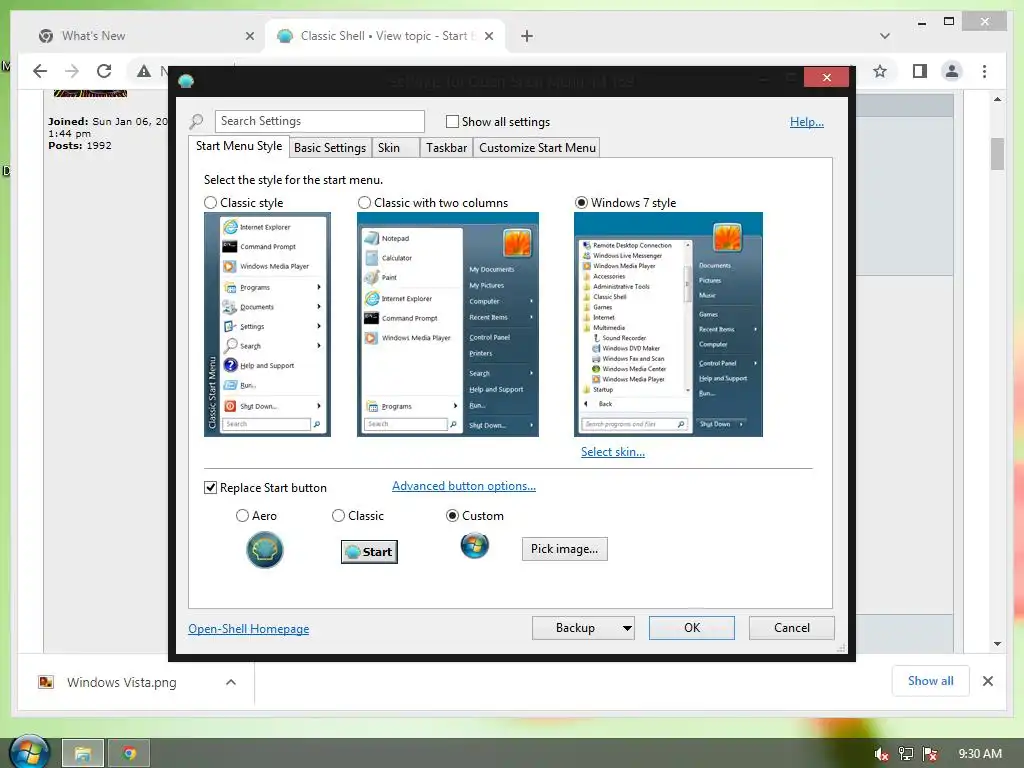Viewport: 1024px width, 768px height.
Task: Click the not secure warning icon in address bar
Action: [x=144, y=71]
